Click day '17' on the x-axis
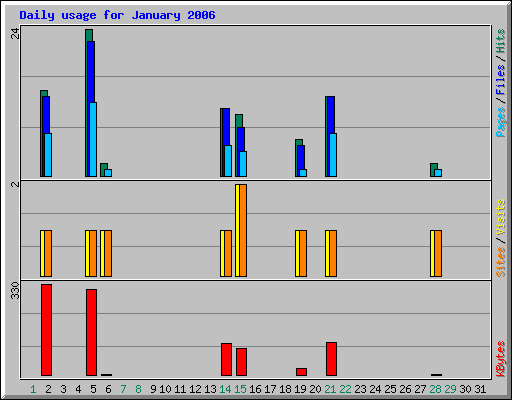Screen dimensions: 512x400 click(270, 389)
